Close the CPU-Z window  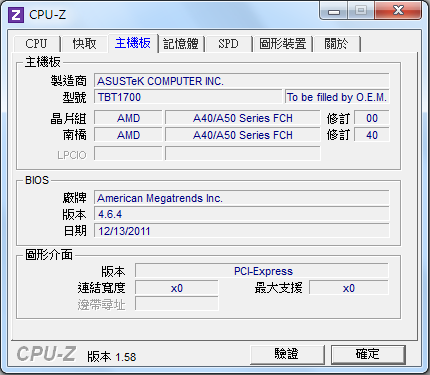tap(398, 11)
